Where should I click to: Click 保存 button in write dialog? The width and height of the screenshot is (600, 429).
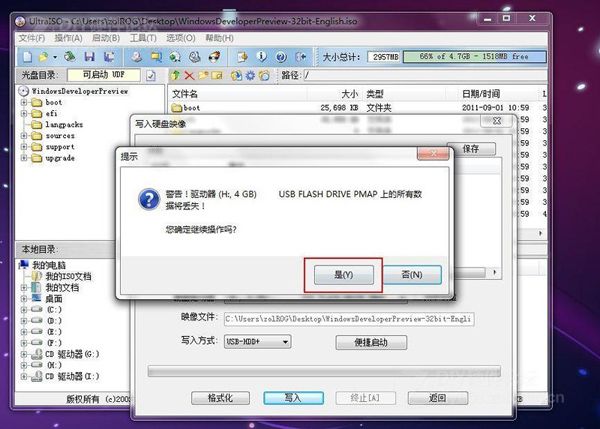click(471, 149)
